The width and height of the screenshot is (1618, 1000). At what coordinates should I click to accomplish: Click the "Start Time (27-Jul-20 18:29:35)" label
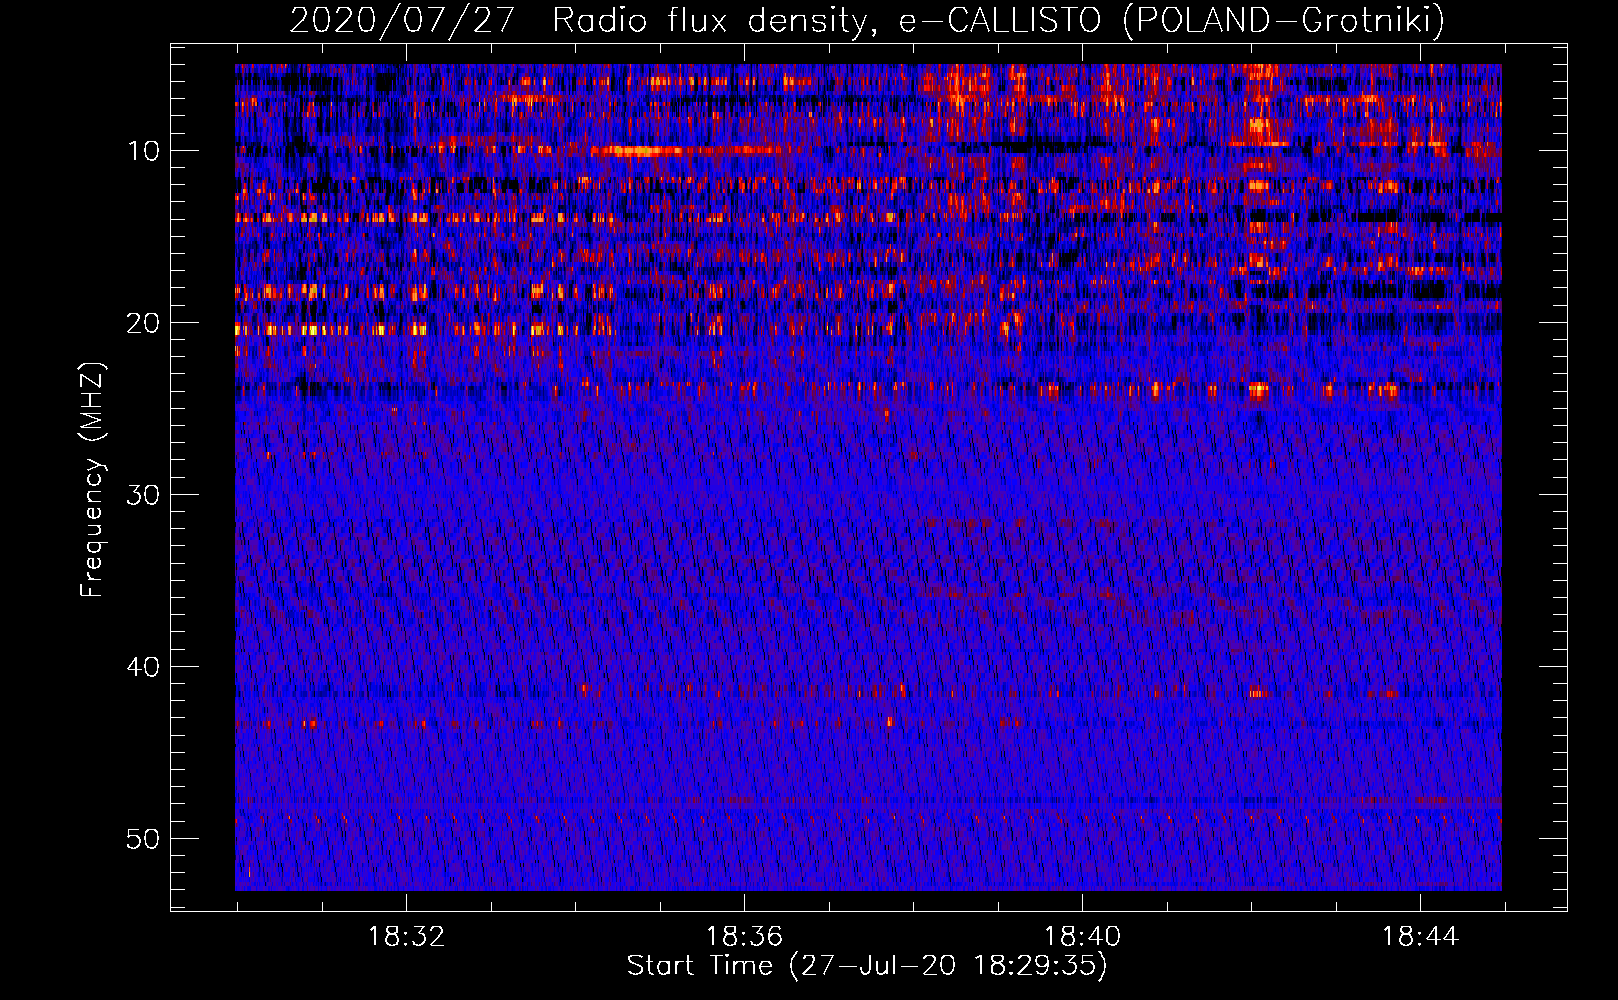coord(867,966)
